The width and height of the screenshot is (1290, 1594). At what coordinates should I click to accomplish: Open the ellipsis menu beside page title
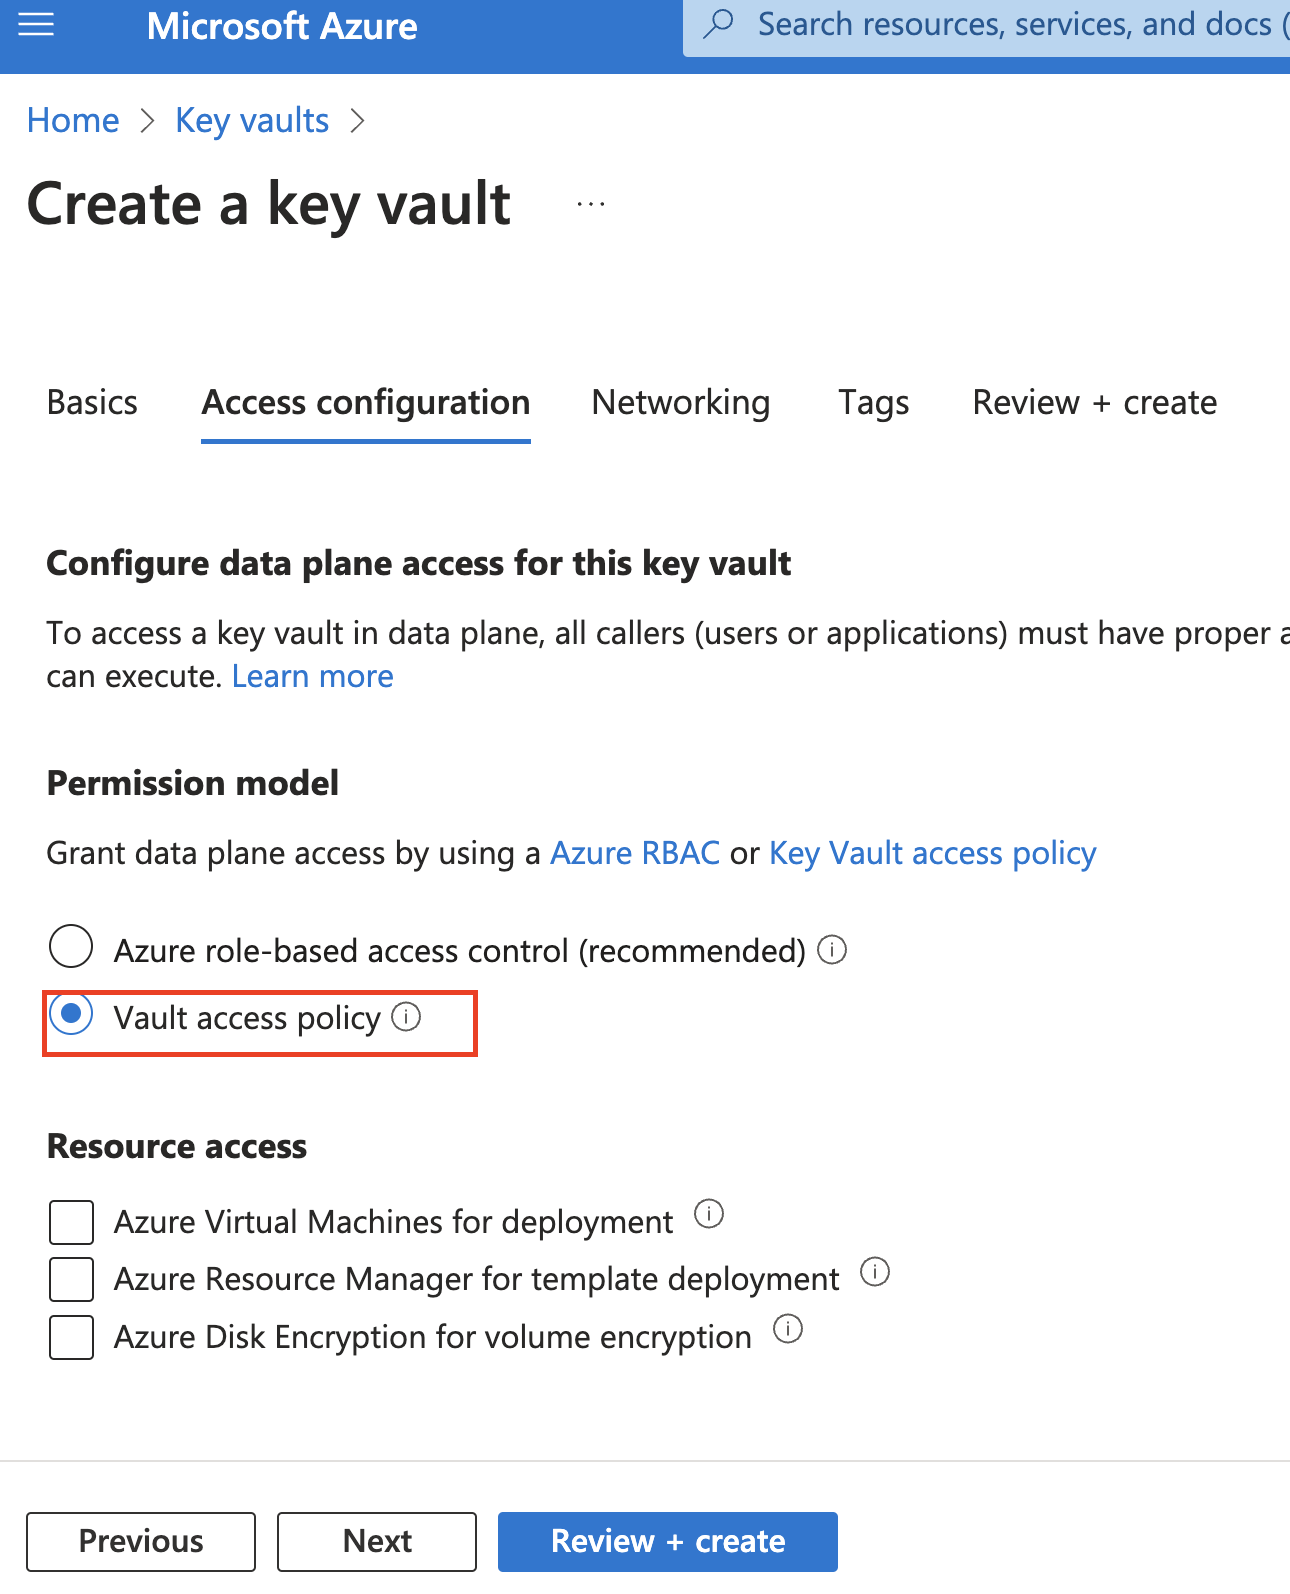tap(590, 203)
